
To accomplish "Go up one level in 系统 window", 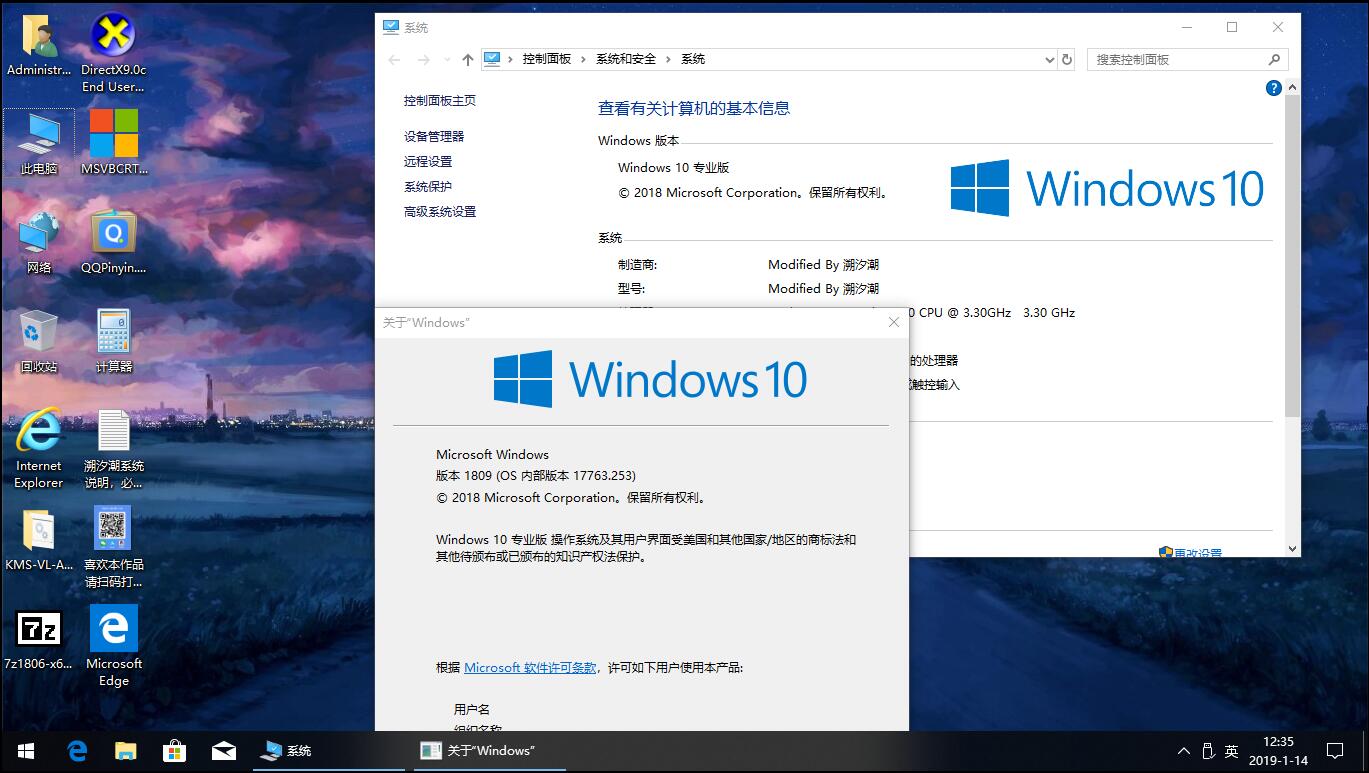I will (467, 60).
